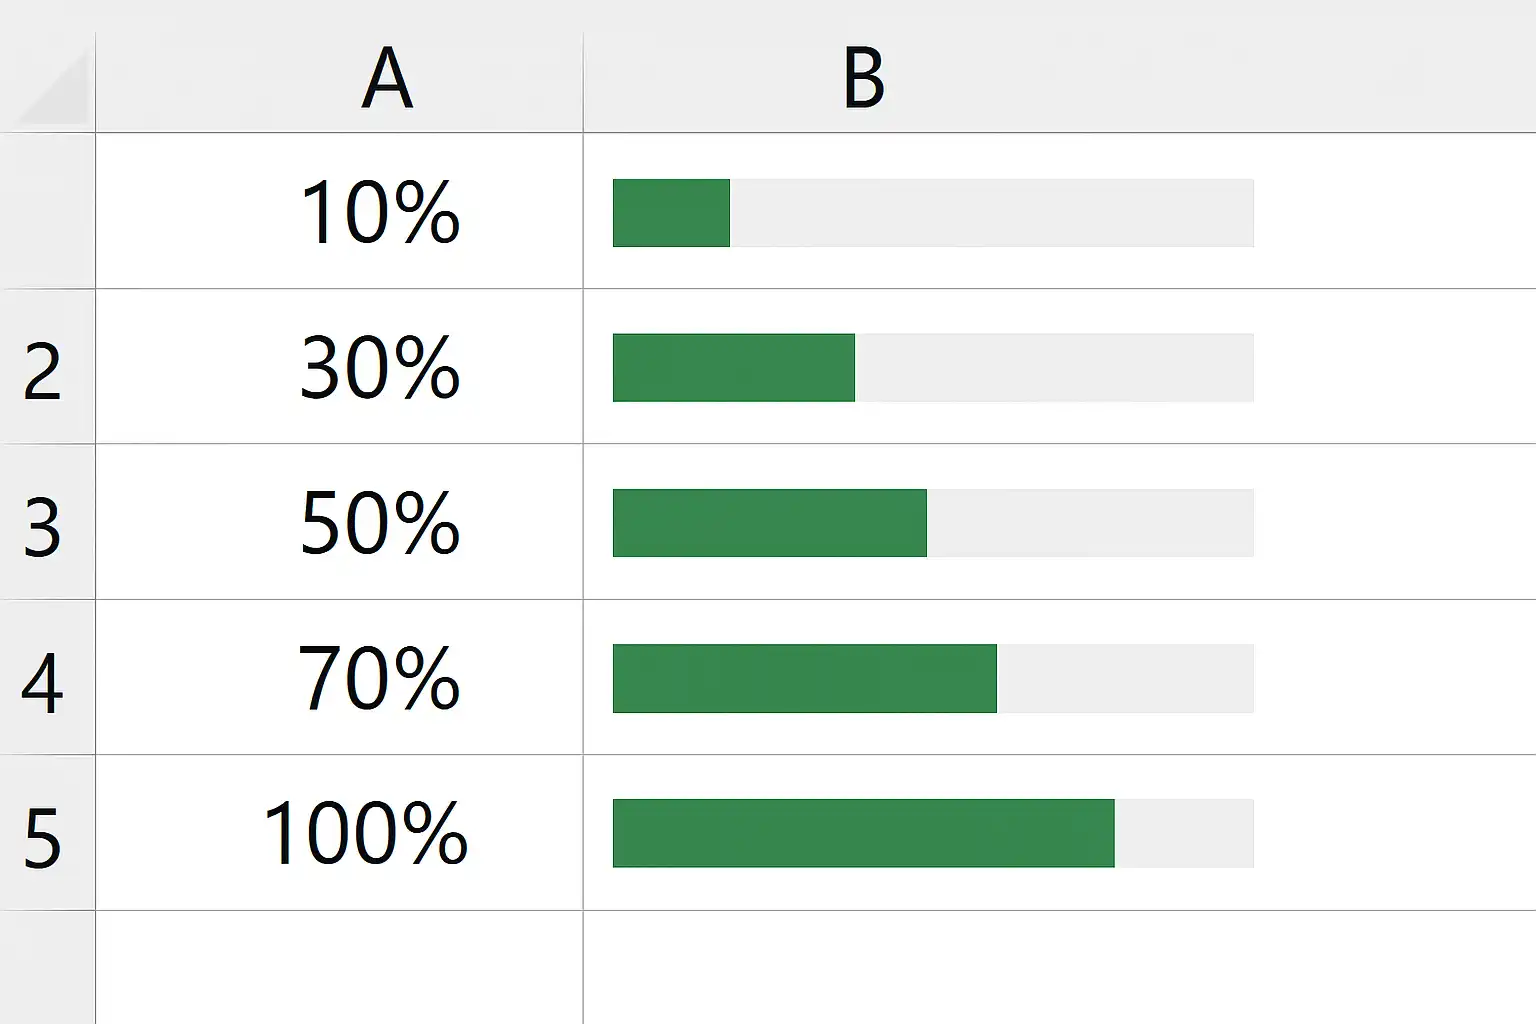The width and height of the screenshot is (1536, 1024).
Task: Select the empty column A cell below 100%
Action: tap(339, 967)
